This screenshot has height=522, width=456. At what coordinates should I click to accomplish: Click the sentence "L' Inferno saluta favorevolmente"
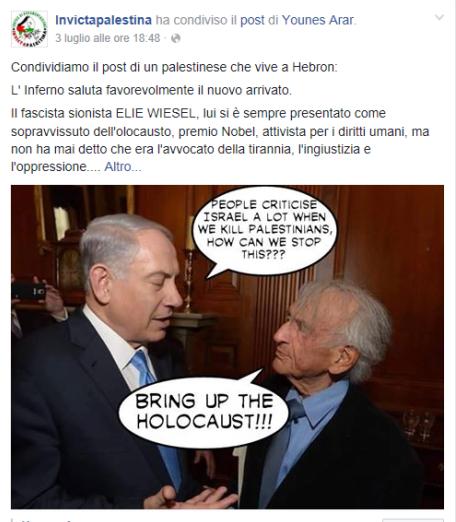(x=151, y=90)
